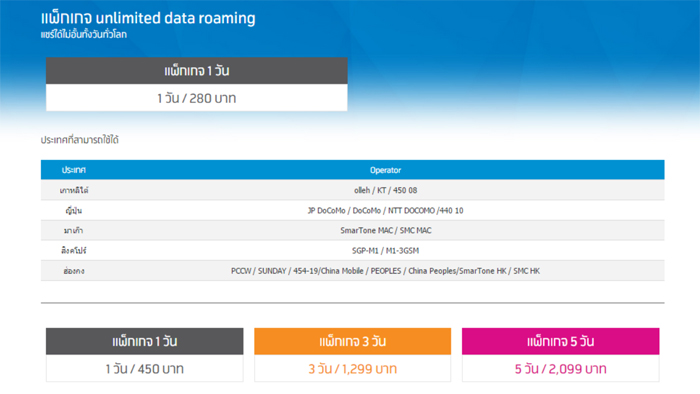The width and height of the screenshot is (700, 394).
Task: Select the operator cell 'SmarTone MAC / SMC MAC'
Action: click(385, 231)
